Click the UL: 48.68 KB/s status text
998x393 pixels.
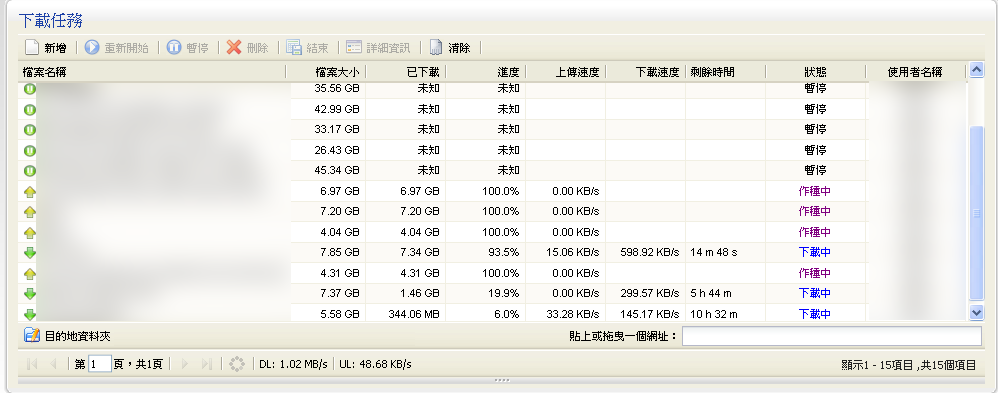375,364
